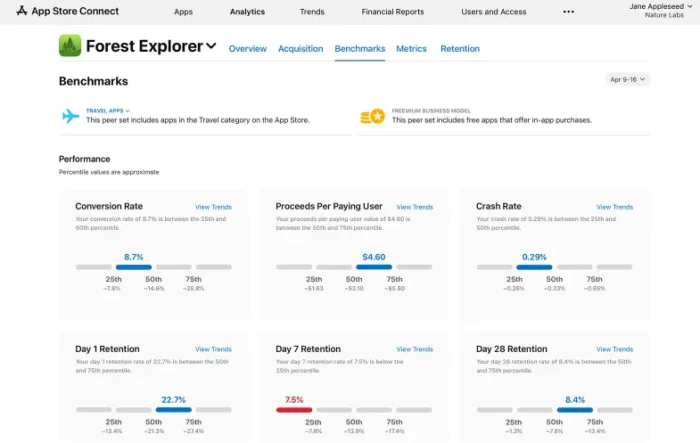The image size is (700, 443).
Task: Click the Day 28 Retention card title
Action: point(511,349)
